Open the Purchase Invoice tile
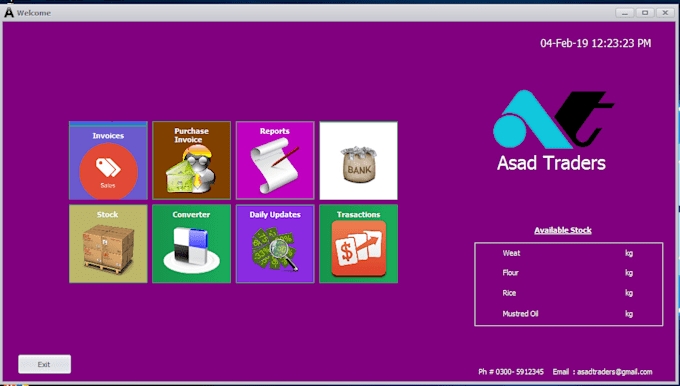Image resolution: width=680 pixels, height=386 pixels. click(x=192, y=160)
